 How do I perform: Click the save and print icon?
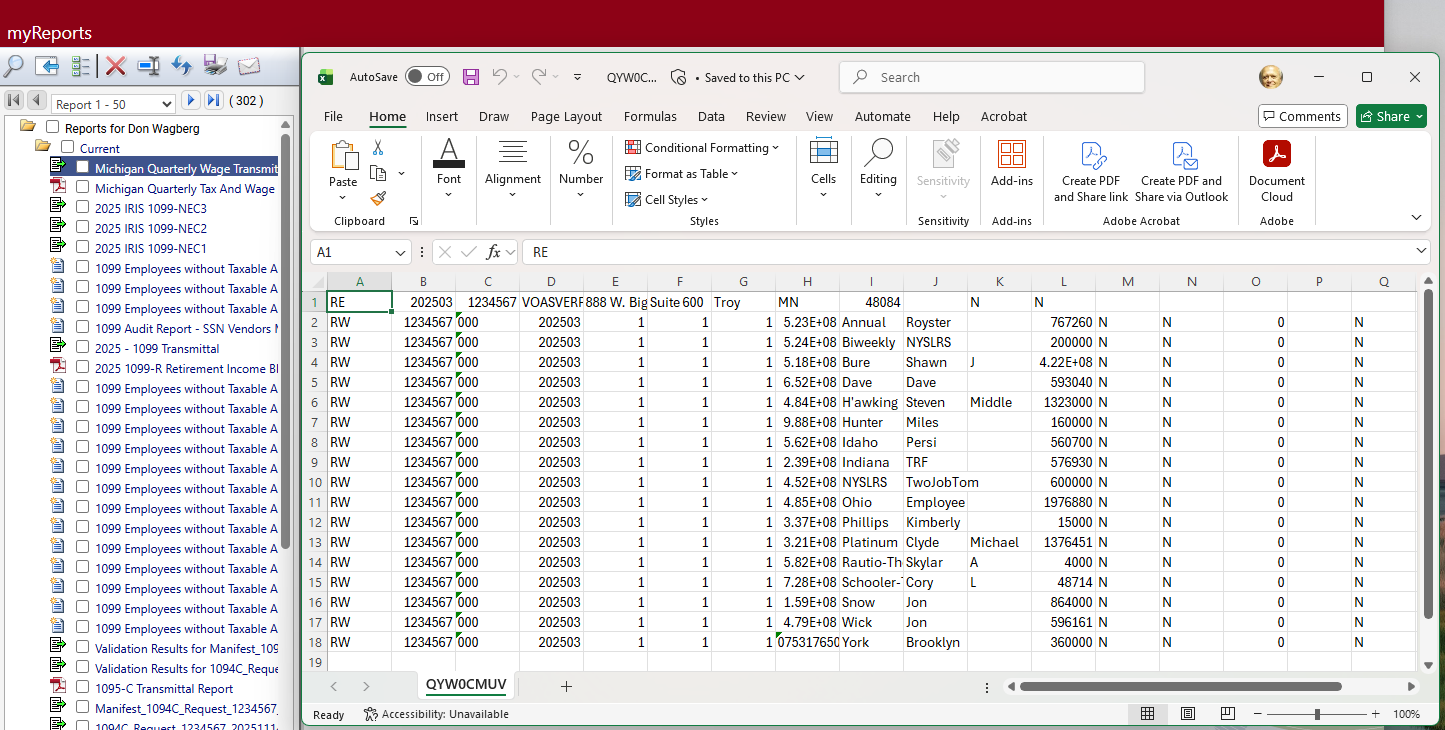[215, 67]
